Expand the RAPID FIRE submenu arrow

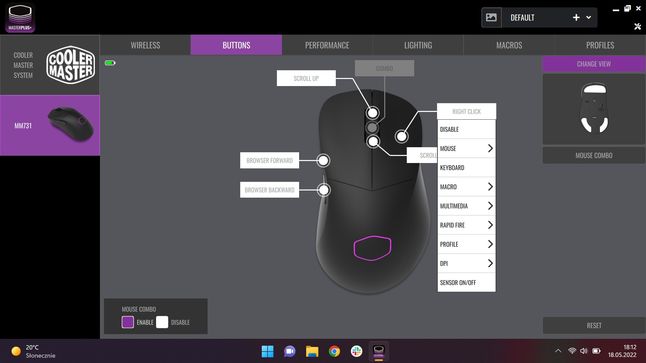pos(490,225)
